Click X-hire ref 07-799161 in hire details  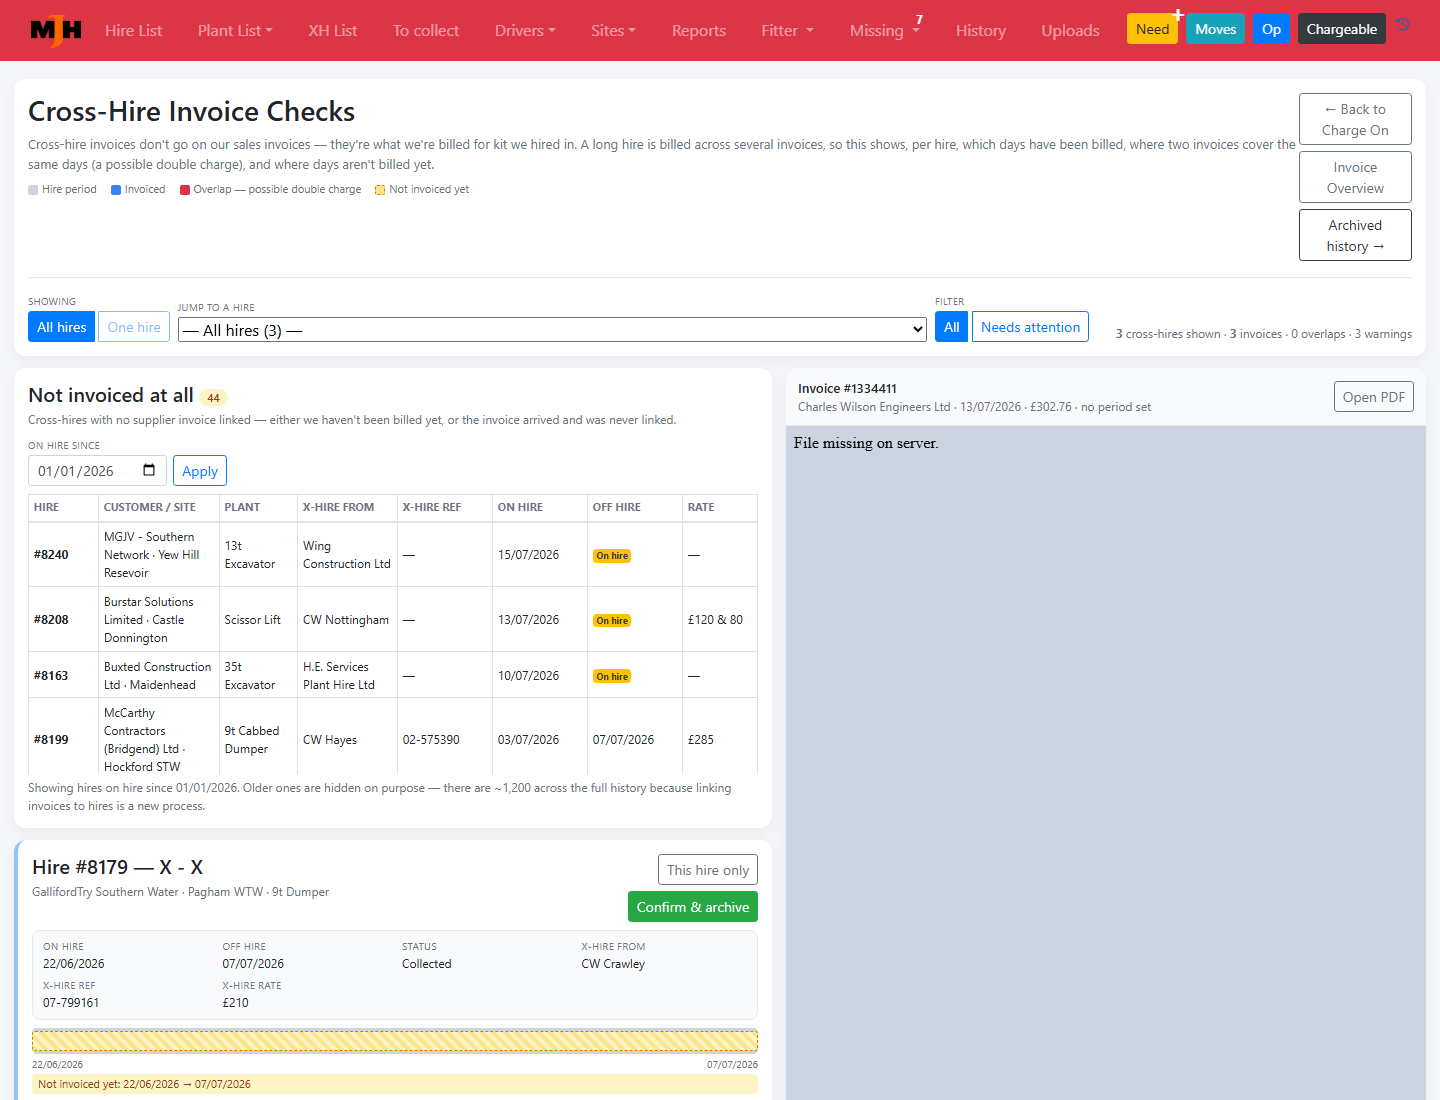click(71, 1003)
